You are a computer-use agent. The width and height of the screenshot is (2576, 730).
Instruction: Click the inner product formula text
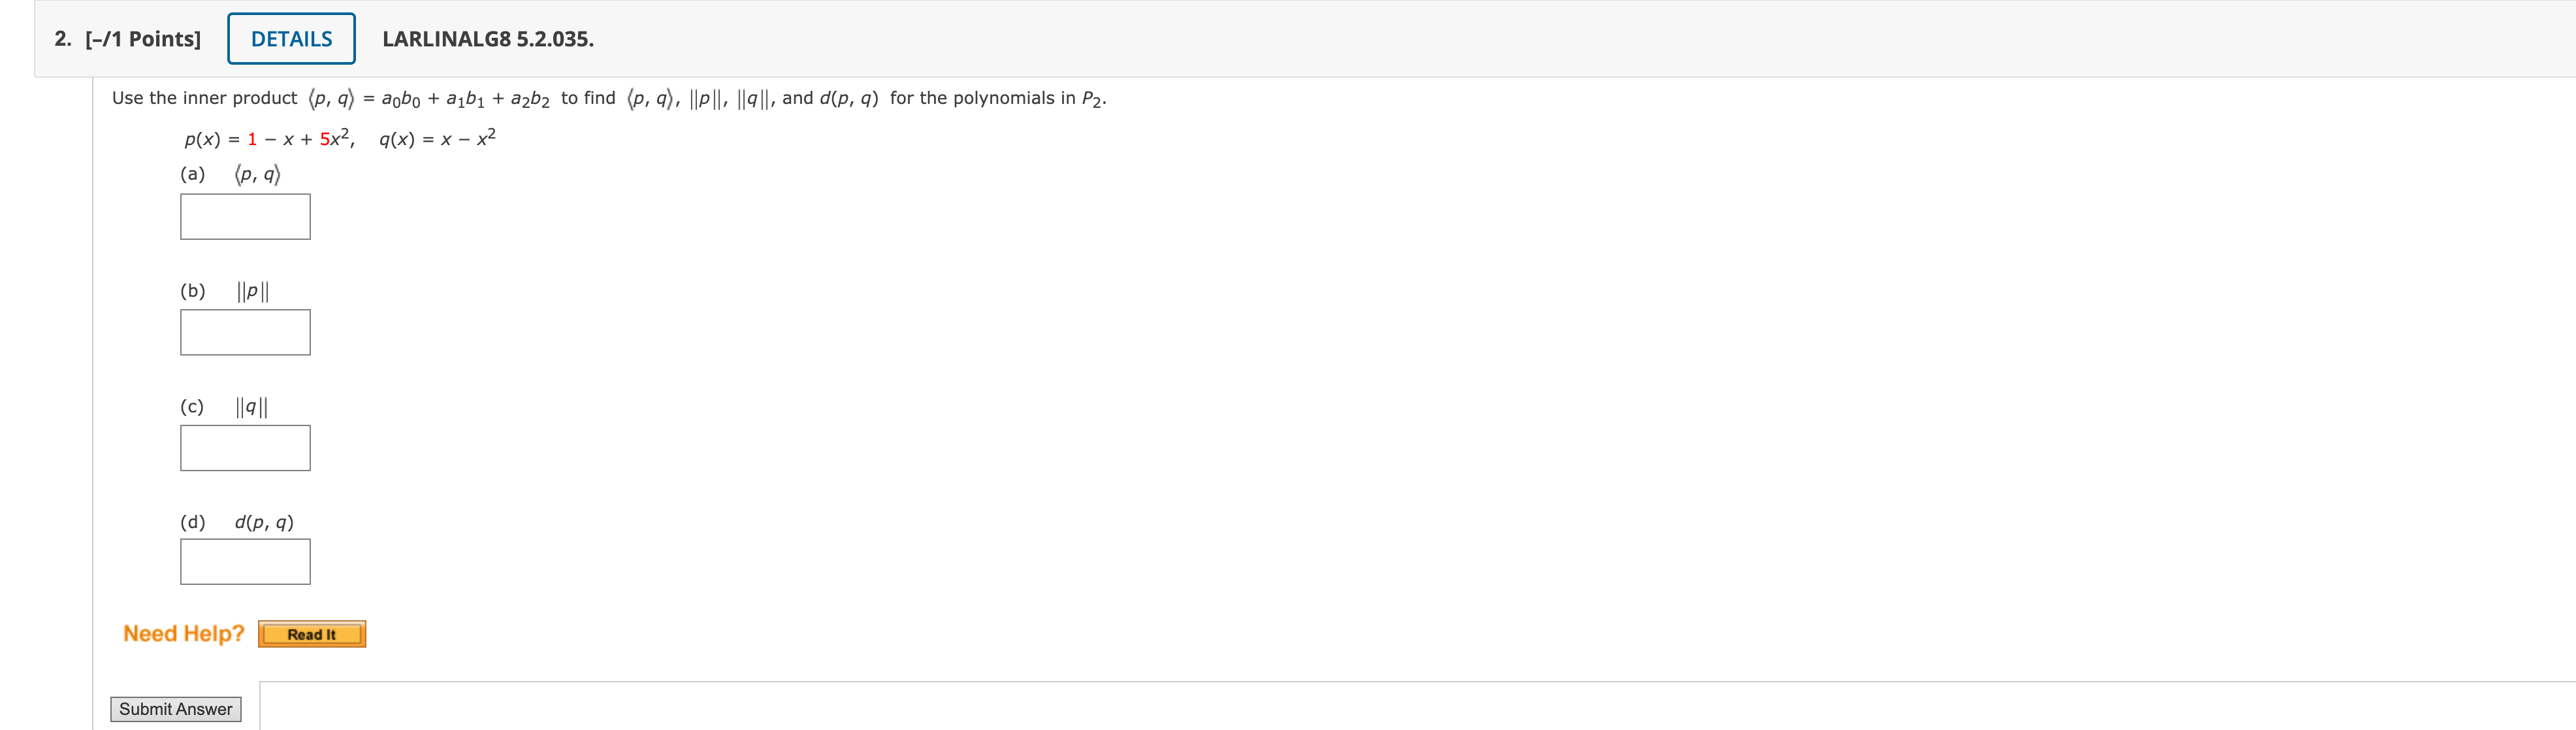coord(430,97)
